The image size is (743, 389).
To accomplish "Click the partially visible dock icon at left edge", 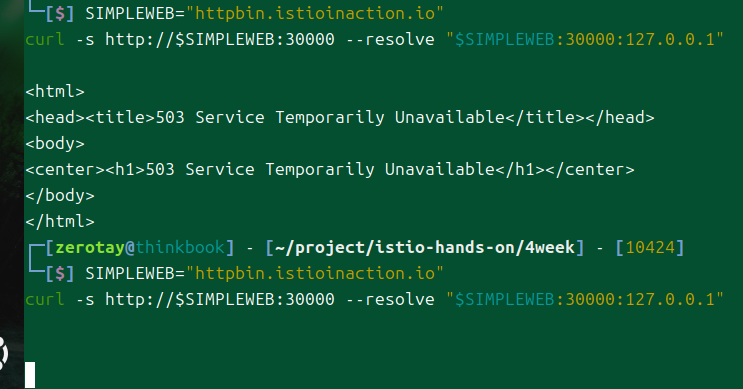I will (x=4, y=353).
